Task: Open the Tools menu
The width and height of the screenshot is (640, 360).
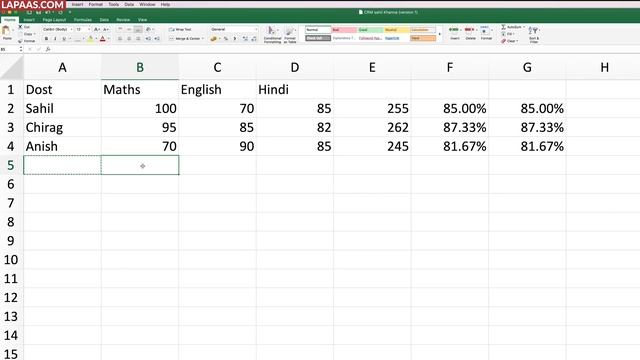Action: click(x=114, y=4)
